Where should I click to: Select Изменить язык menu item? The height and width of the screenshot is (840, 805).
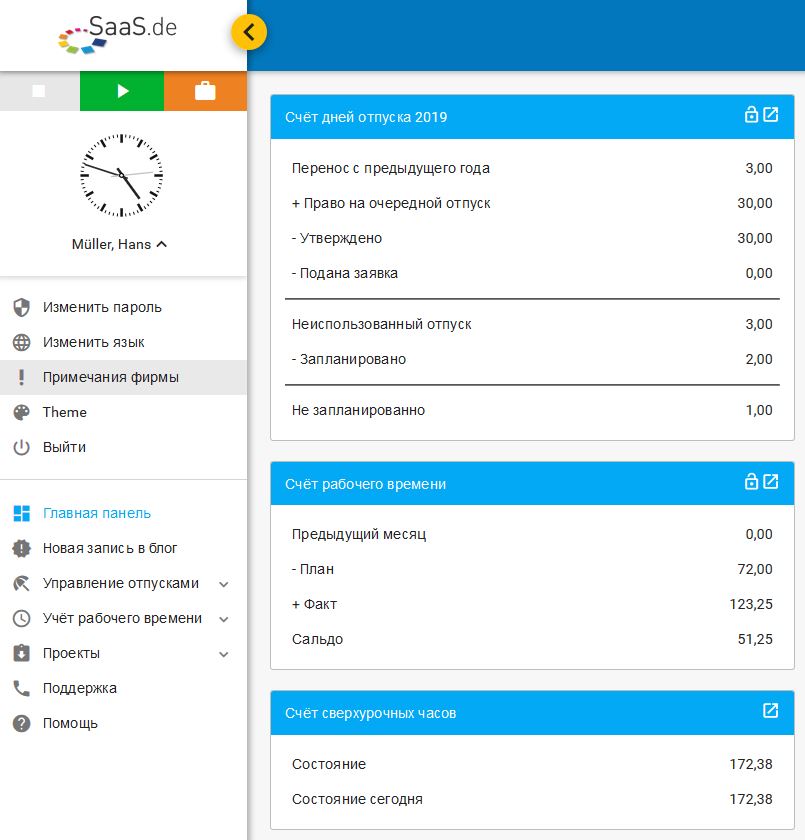pyautogui.click(x=93, y=342)
